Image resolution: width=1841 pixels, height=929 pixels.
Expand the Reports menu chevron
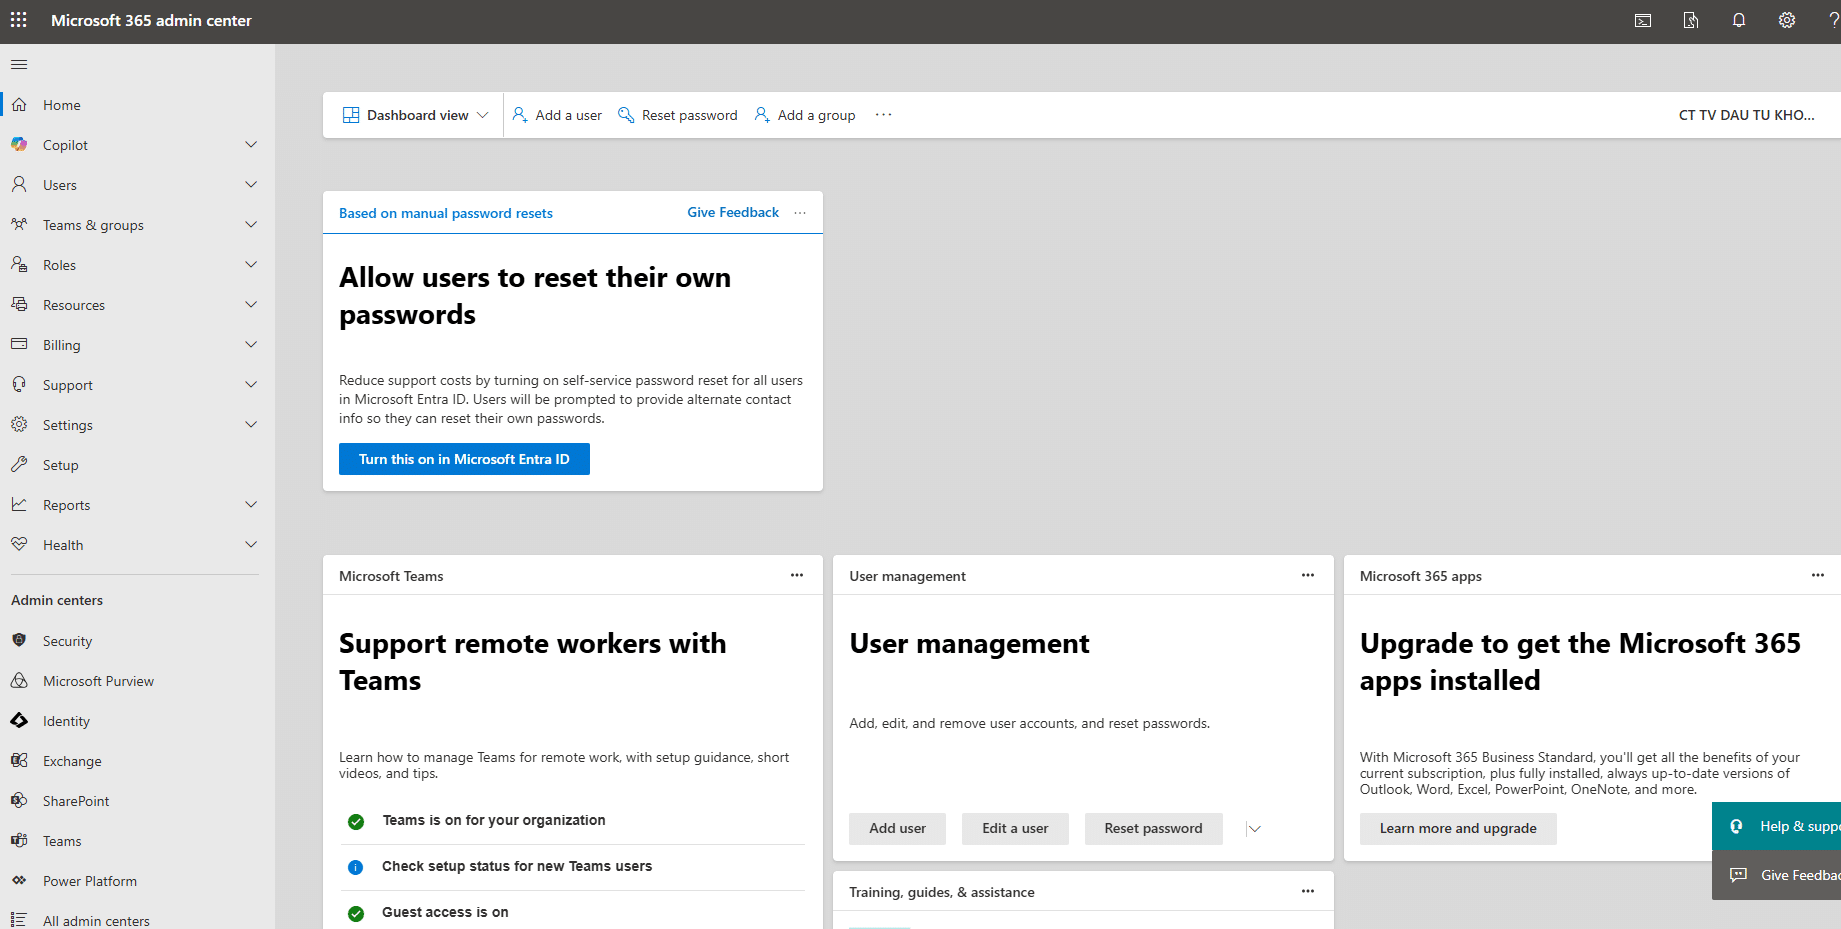(x=251, y=505)
